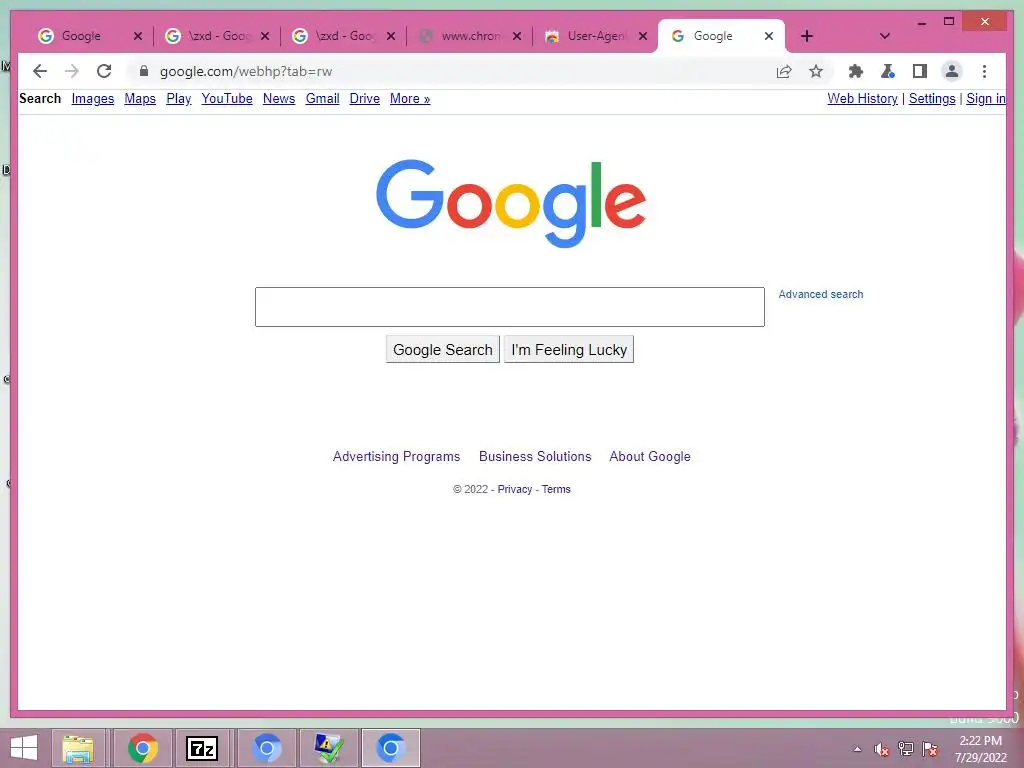Screen dimensions: 1024x768
Task: Share this page icon in address bar
Action: point(784,71)
